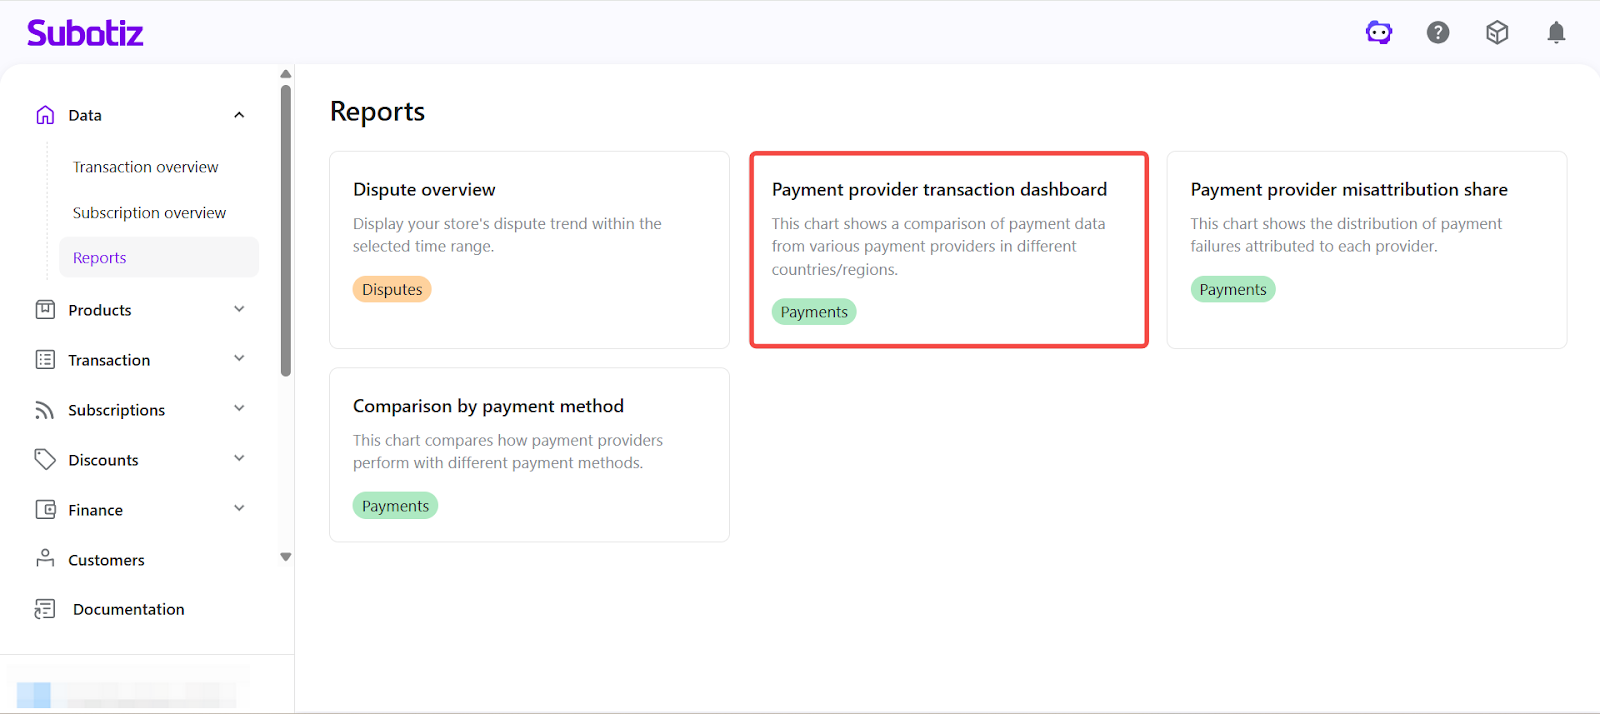Expand the Products menu chevron
Viewport: 1600px width, 714px height.
click(239, 309)
